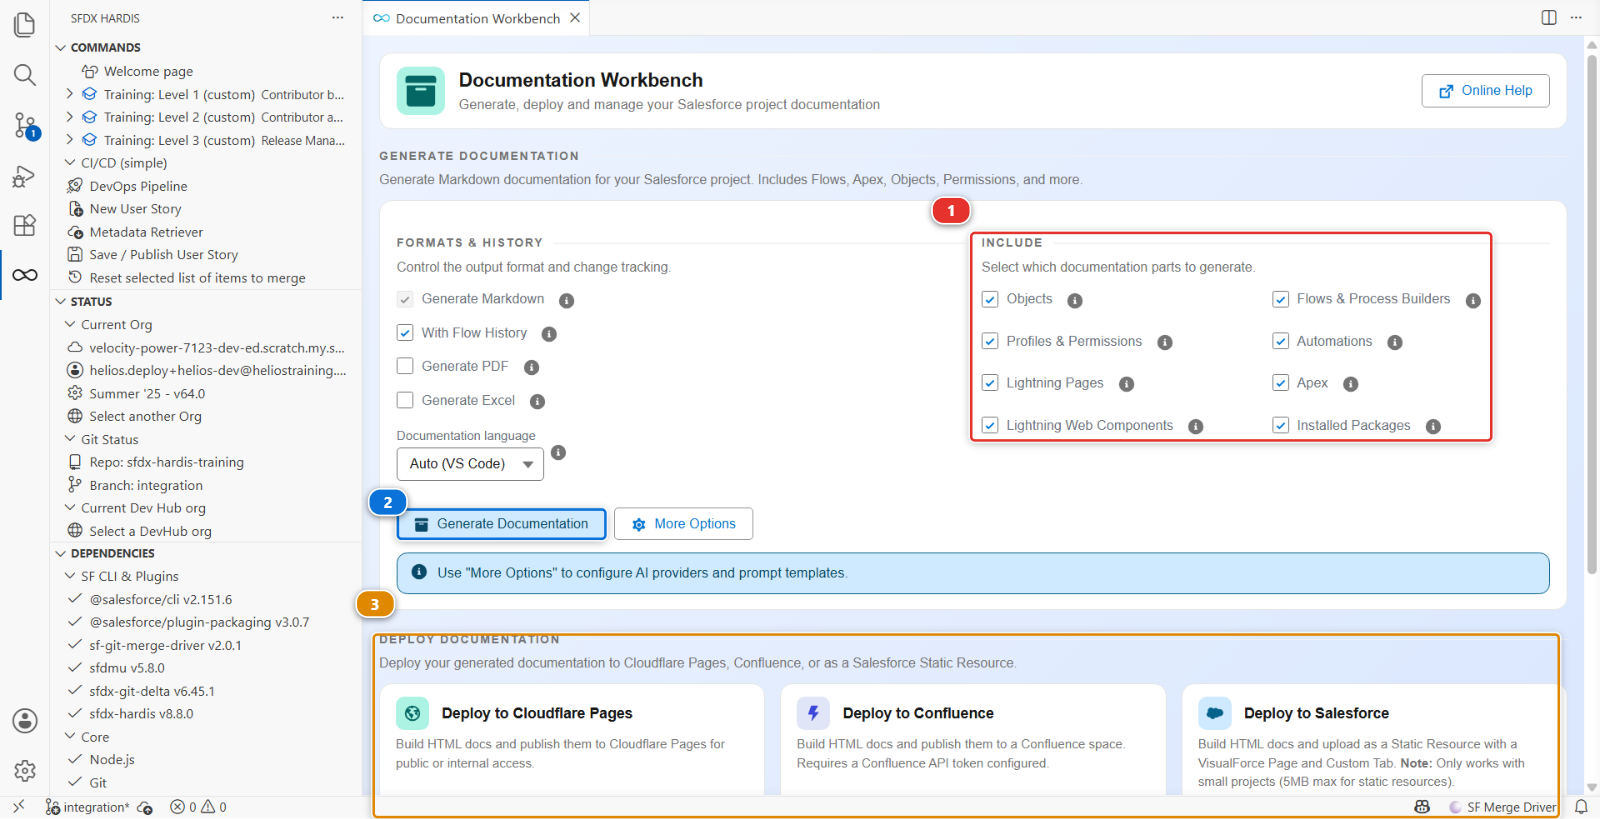Image resolution: width=1600 pixels, height=819 pixels.
Task: Click the info icon beside Profiles & Permissions
Action: click(x=1165, y=342)
